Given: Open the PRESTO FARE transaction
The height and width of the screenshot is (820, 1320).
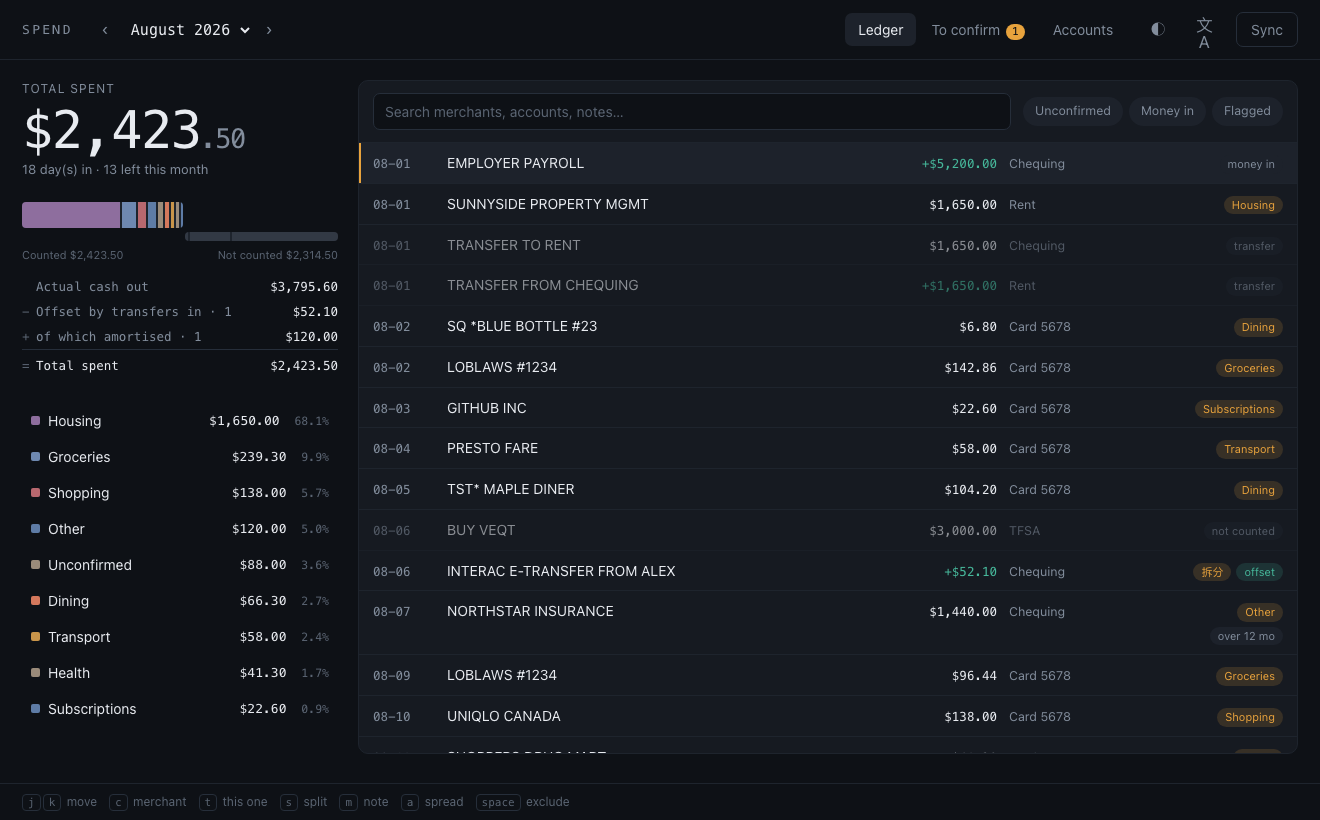Looking at the screenshot, I should tap(828, 448).
